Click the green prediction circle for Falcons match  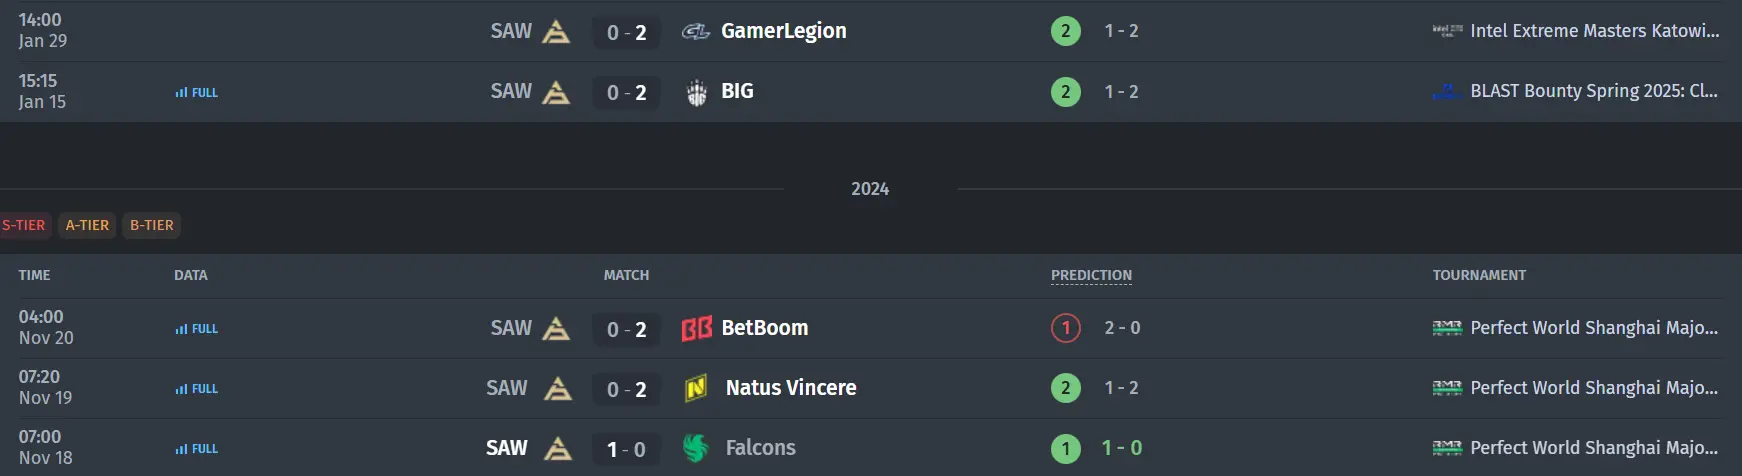1066,448
